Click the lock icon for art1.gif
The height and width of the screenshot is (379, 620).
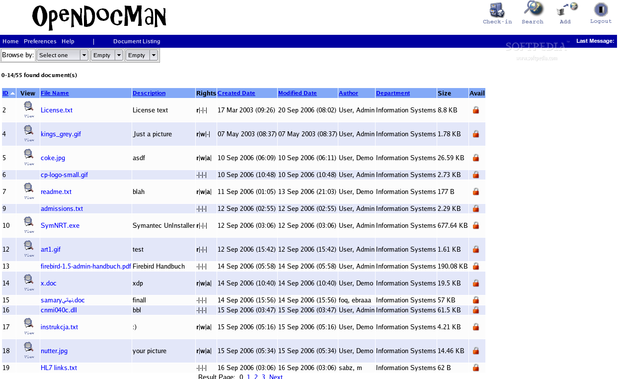tap(476, 249)
